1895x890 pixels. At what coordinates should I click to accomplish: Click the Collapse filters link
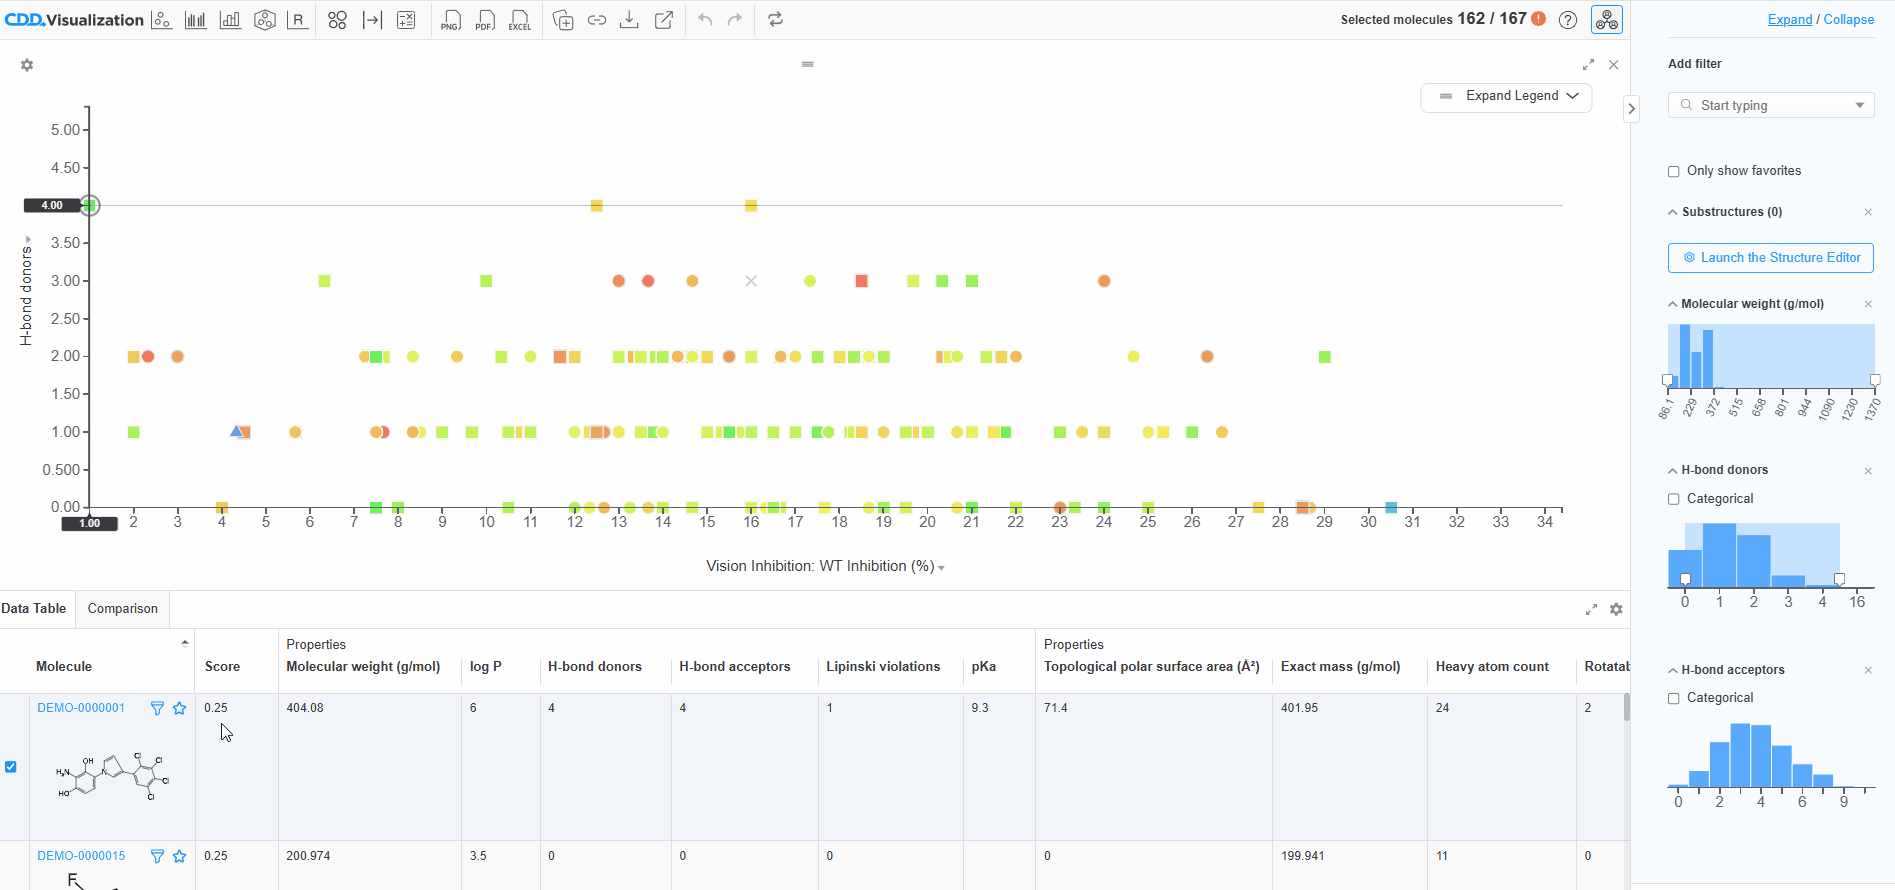point(1849,19)
